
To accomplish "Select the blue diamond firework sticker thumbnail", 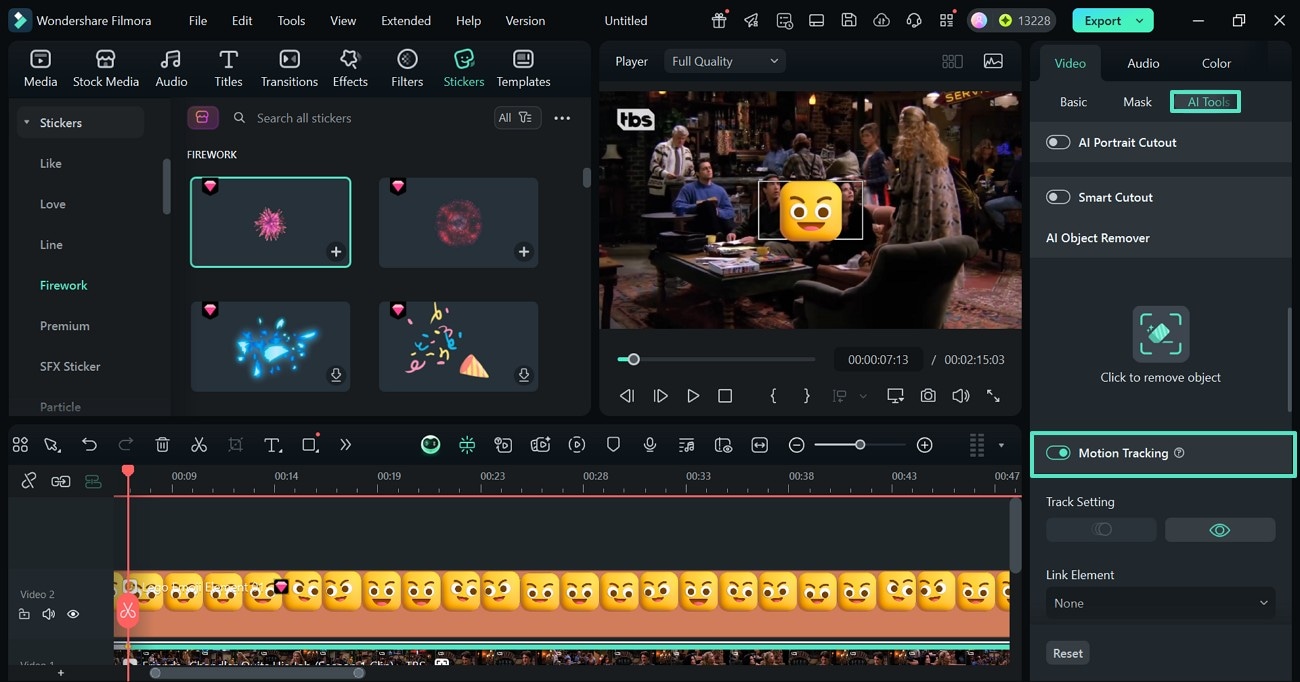I will (x=270, y=344).
